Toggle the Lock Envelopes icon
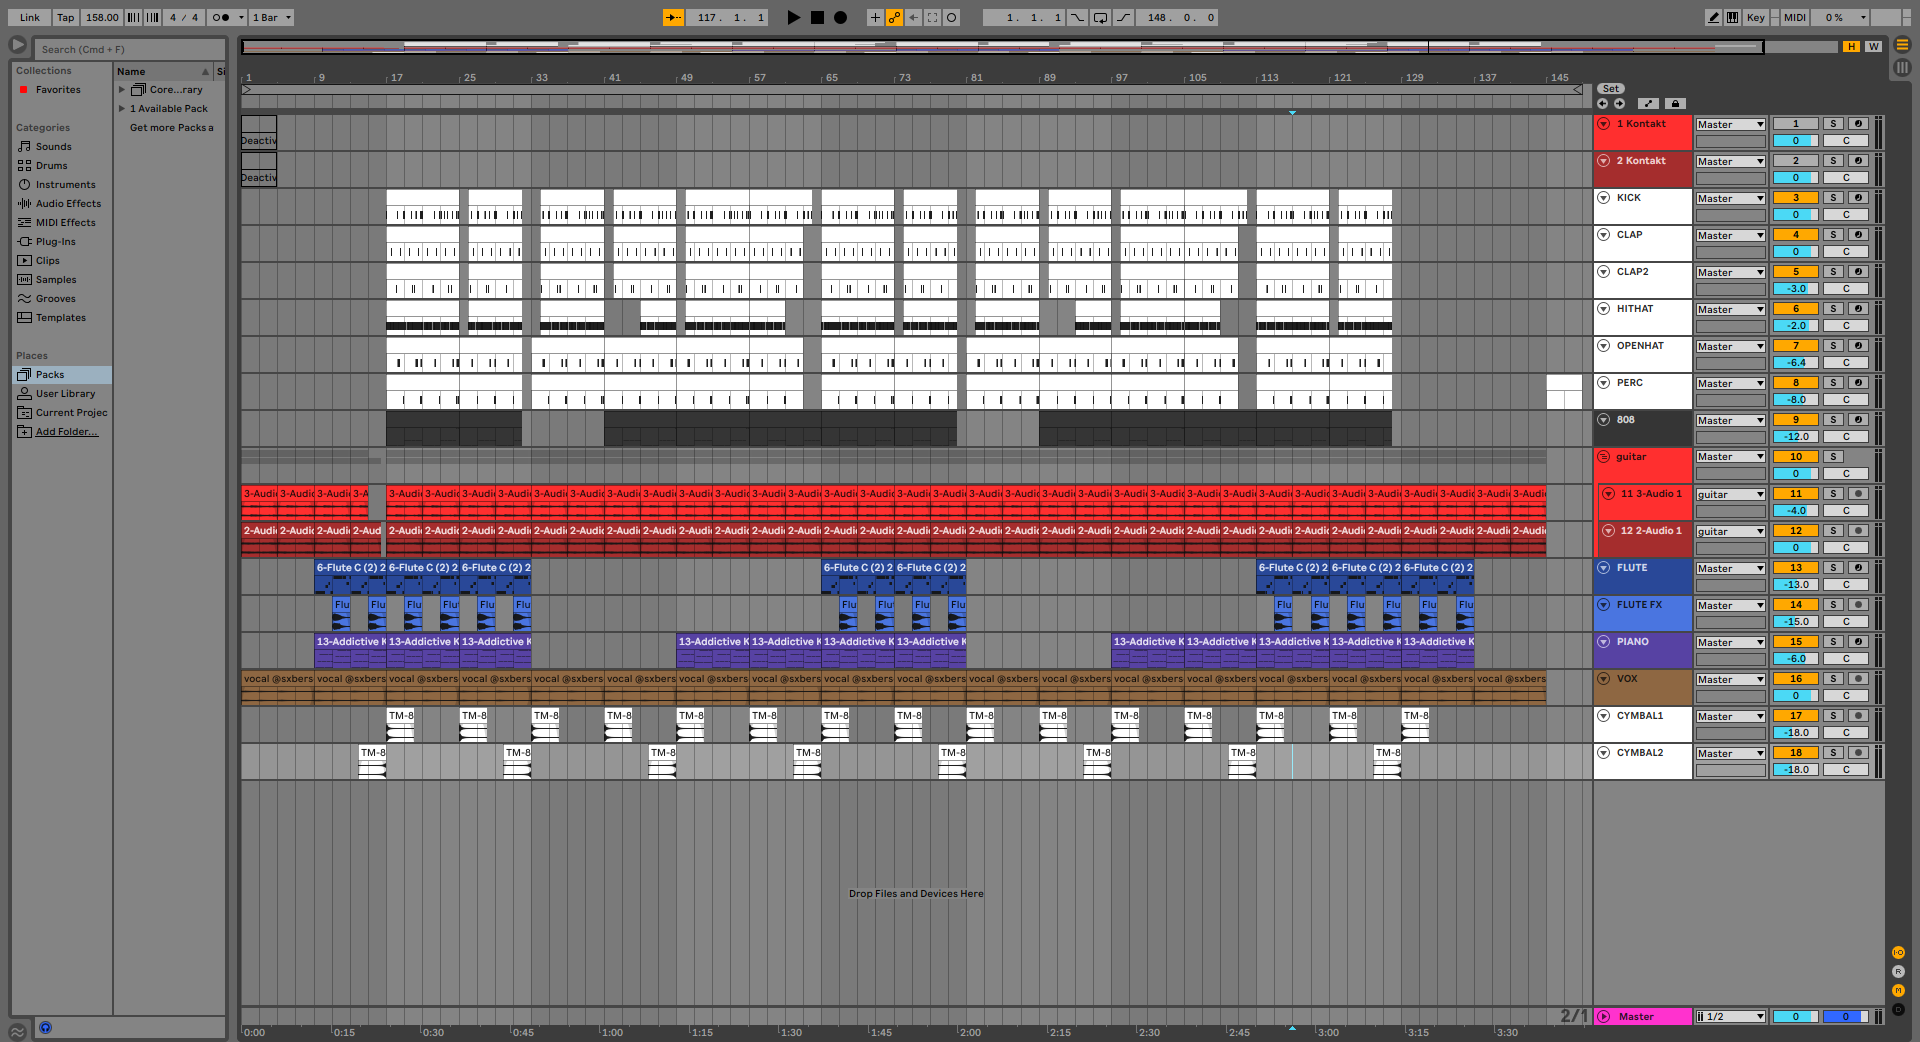This screenshot has height=1042, width=1920. (1676, 103)
